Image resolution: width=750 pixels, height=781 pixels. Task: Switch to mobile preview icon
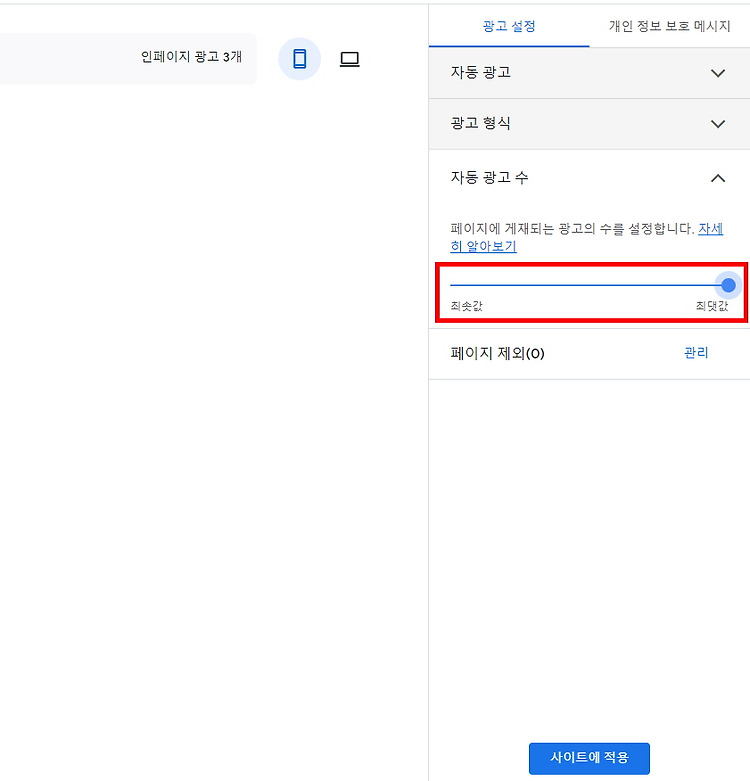[x=299, y=59]
